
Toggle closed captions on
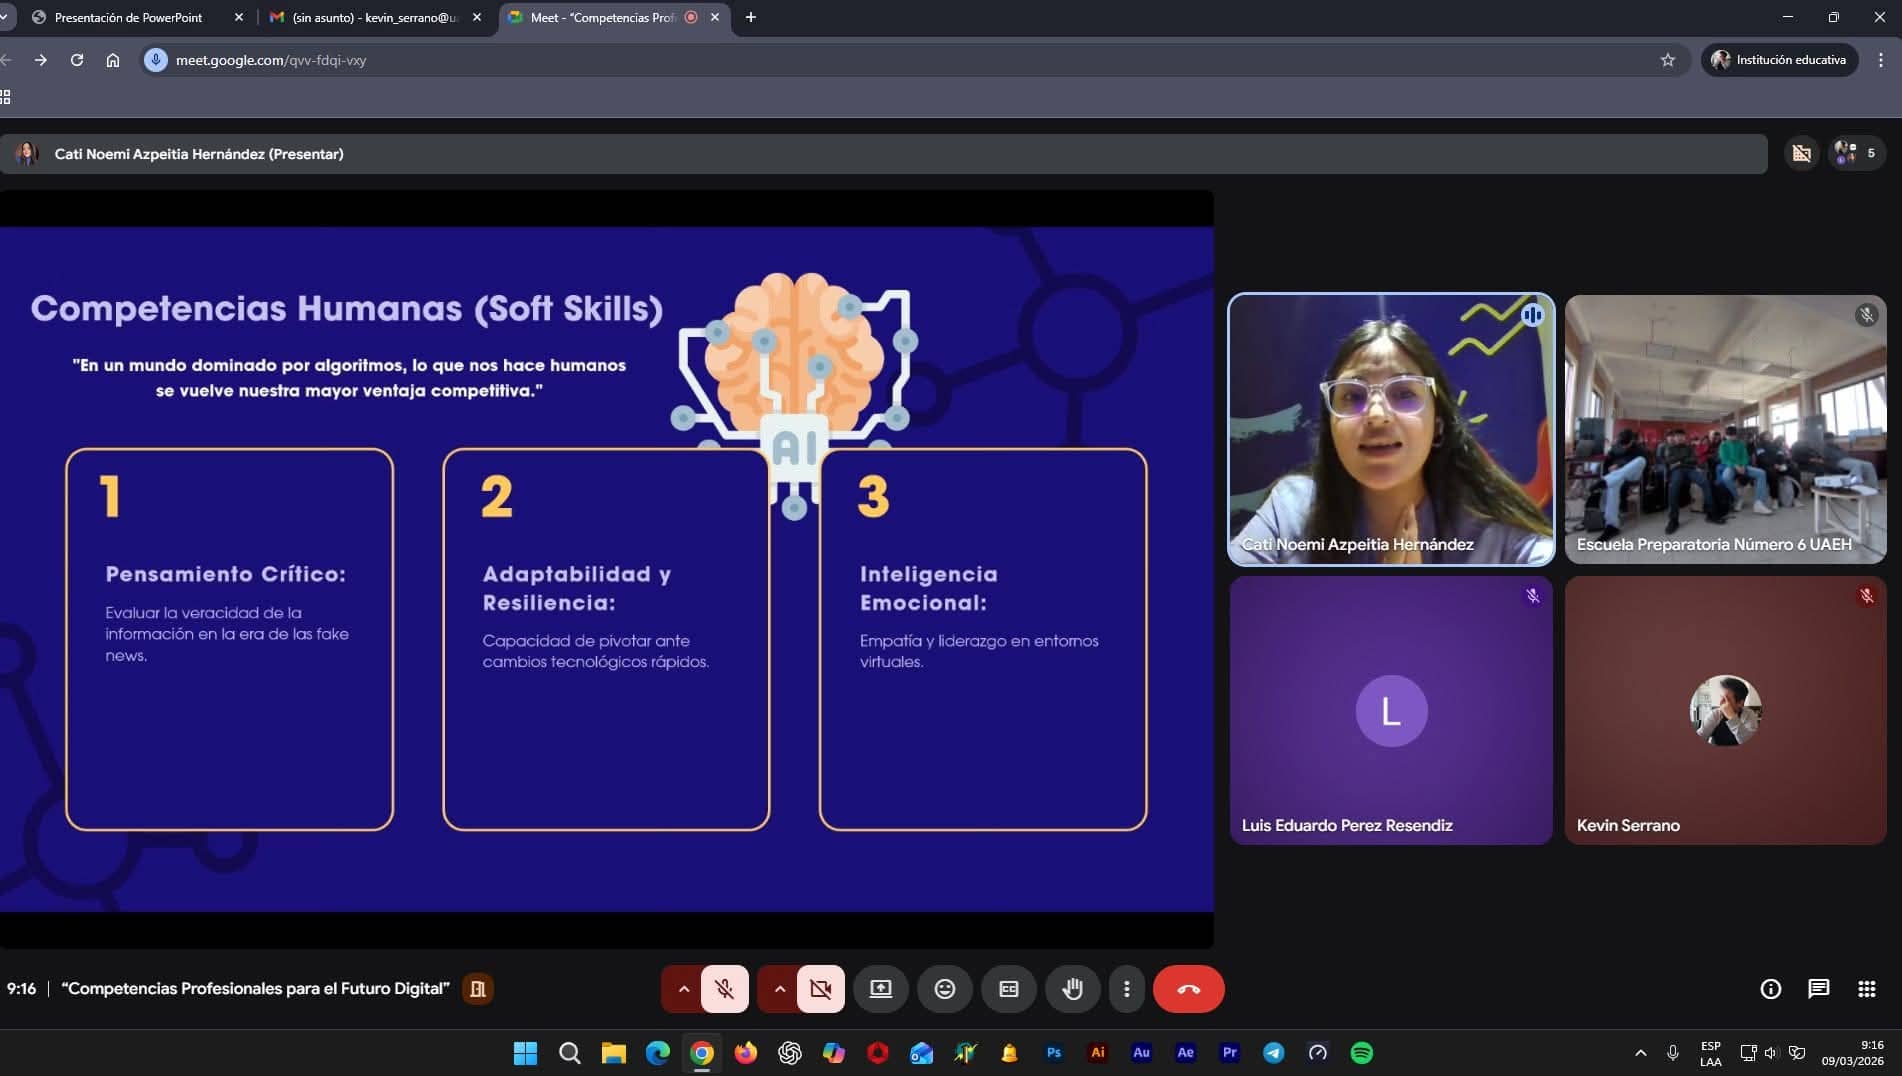(x=1008, y=989)
